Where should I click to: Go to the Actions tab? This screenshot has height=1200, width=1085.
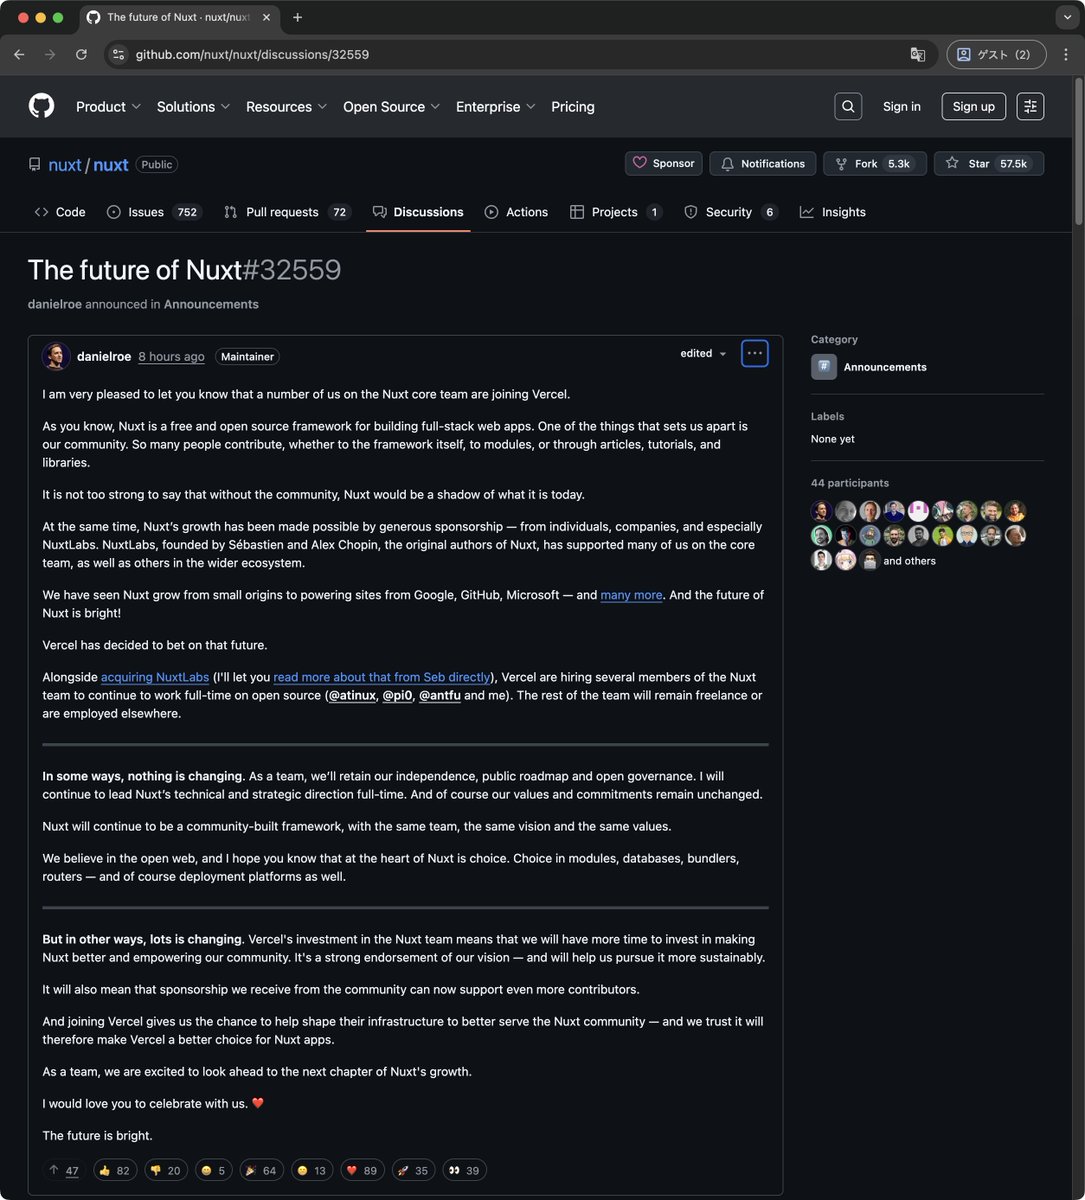[x=516, y=212]
